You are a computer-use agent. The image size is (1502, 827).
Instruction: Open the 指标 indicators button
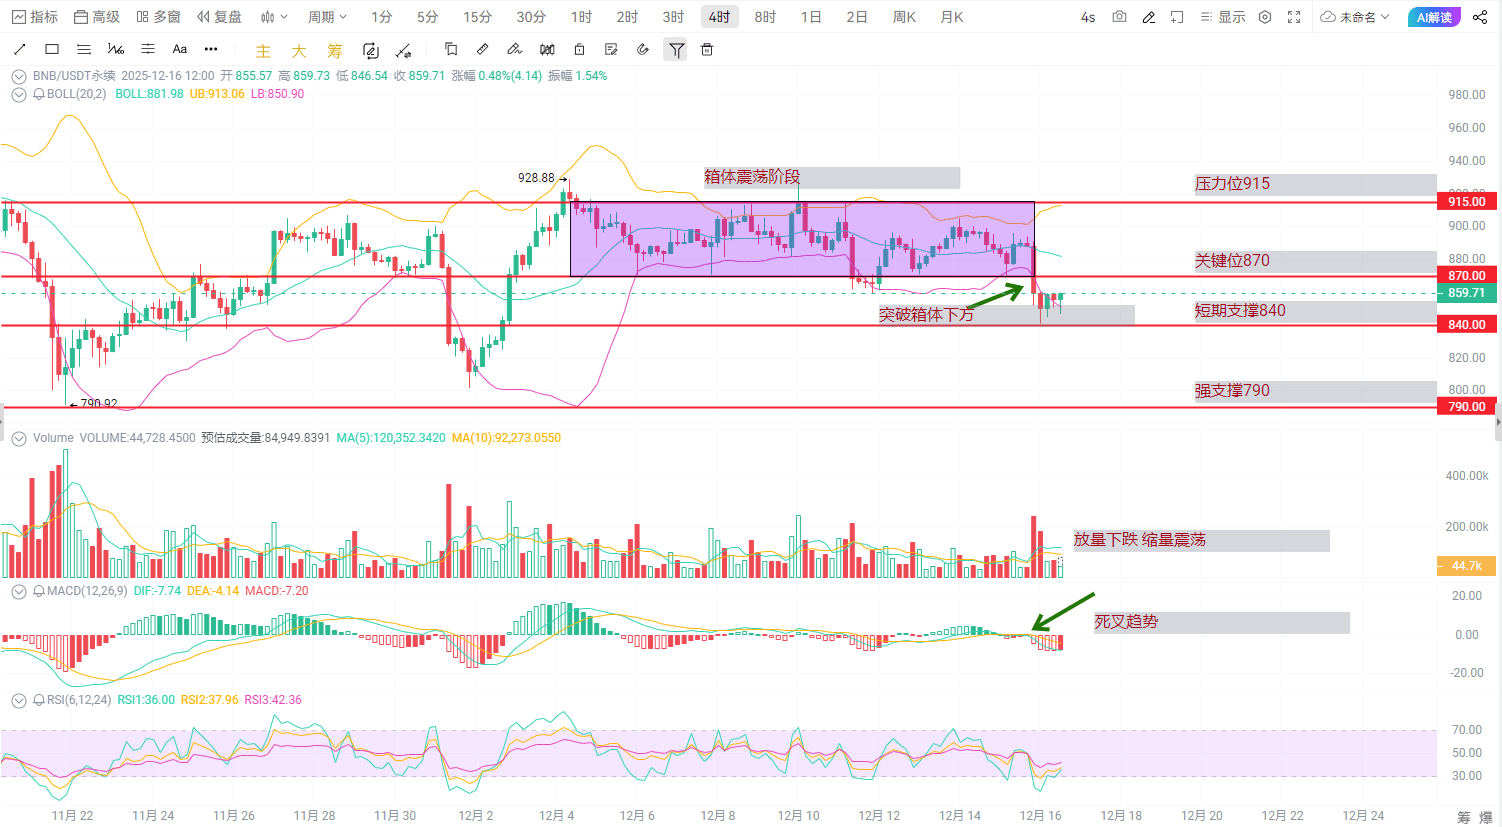point(34,17)
